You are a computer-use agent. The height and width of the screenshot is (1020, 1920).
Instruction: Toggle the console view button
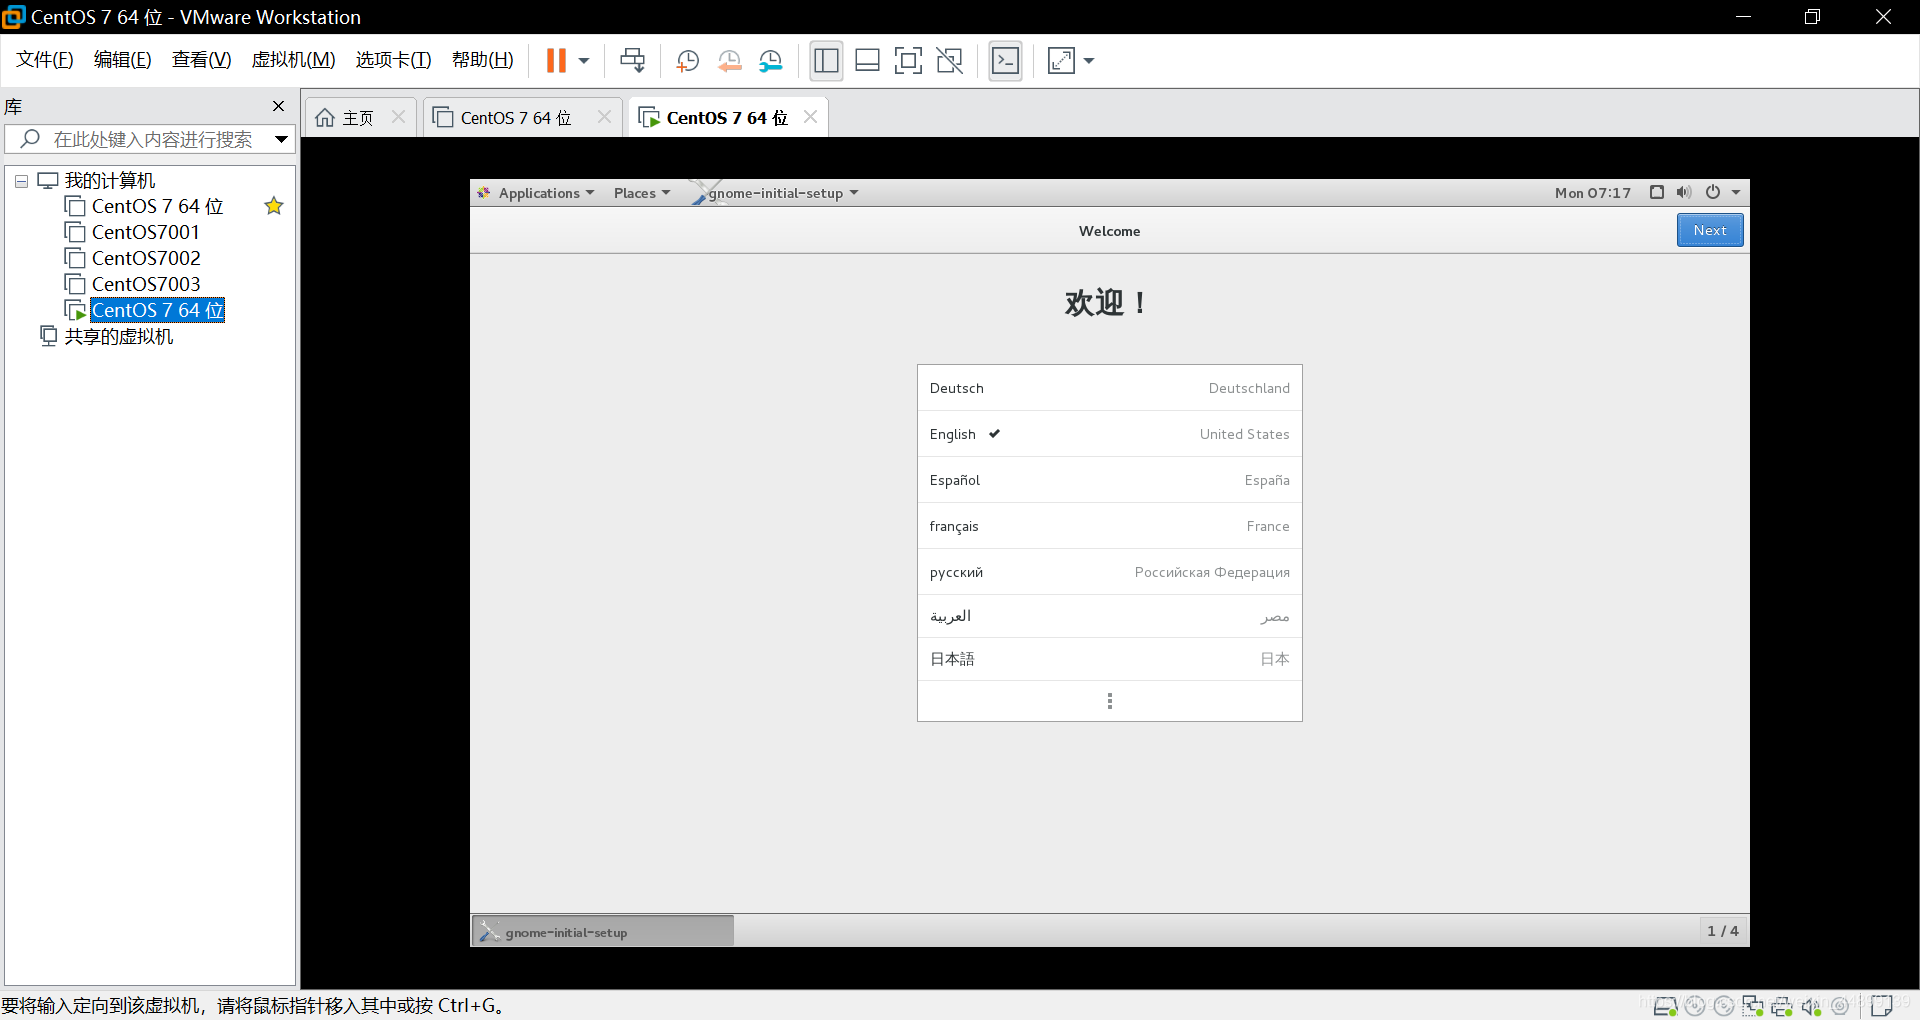pos(1005,61)
